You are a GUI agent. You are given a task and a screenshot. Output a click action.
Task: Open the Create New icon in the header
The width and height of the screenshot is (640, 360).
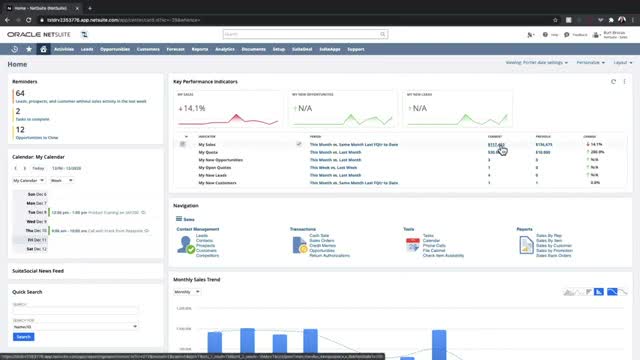tap(530, 35)
